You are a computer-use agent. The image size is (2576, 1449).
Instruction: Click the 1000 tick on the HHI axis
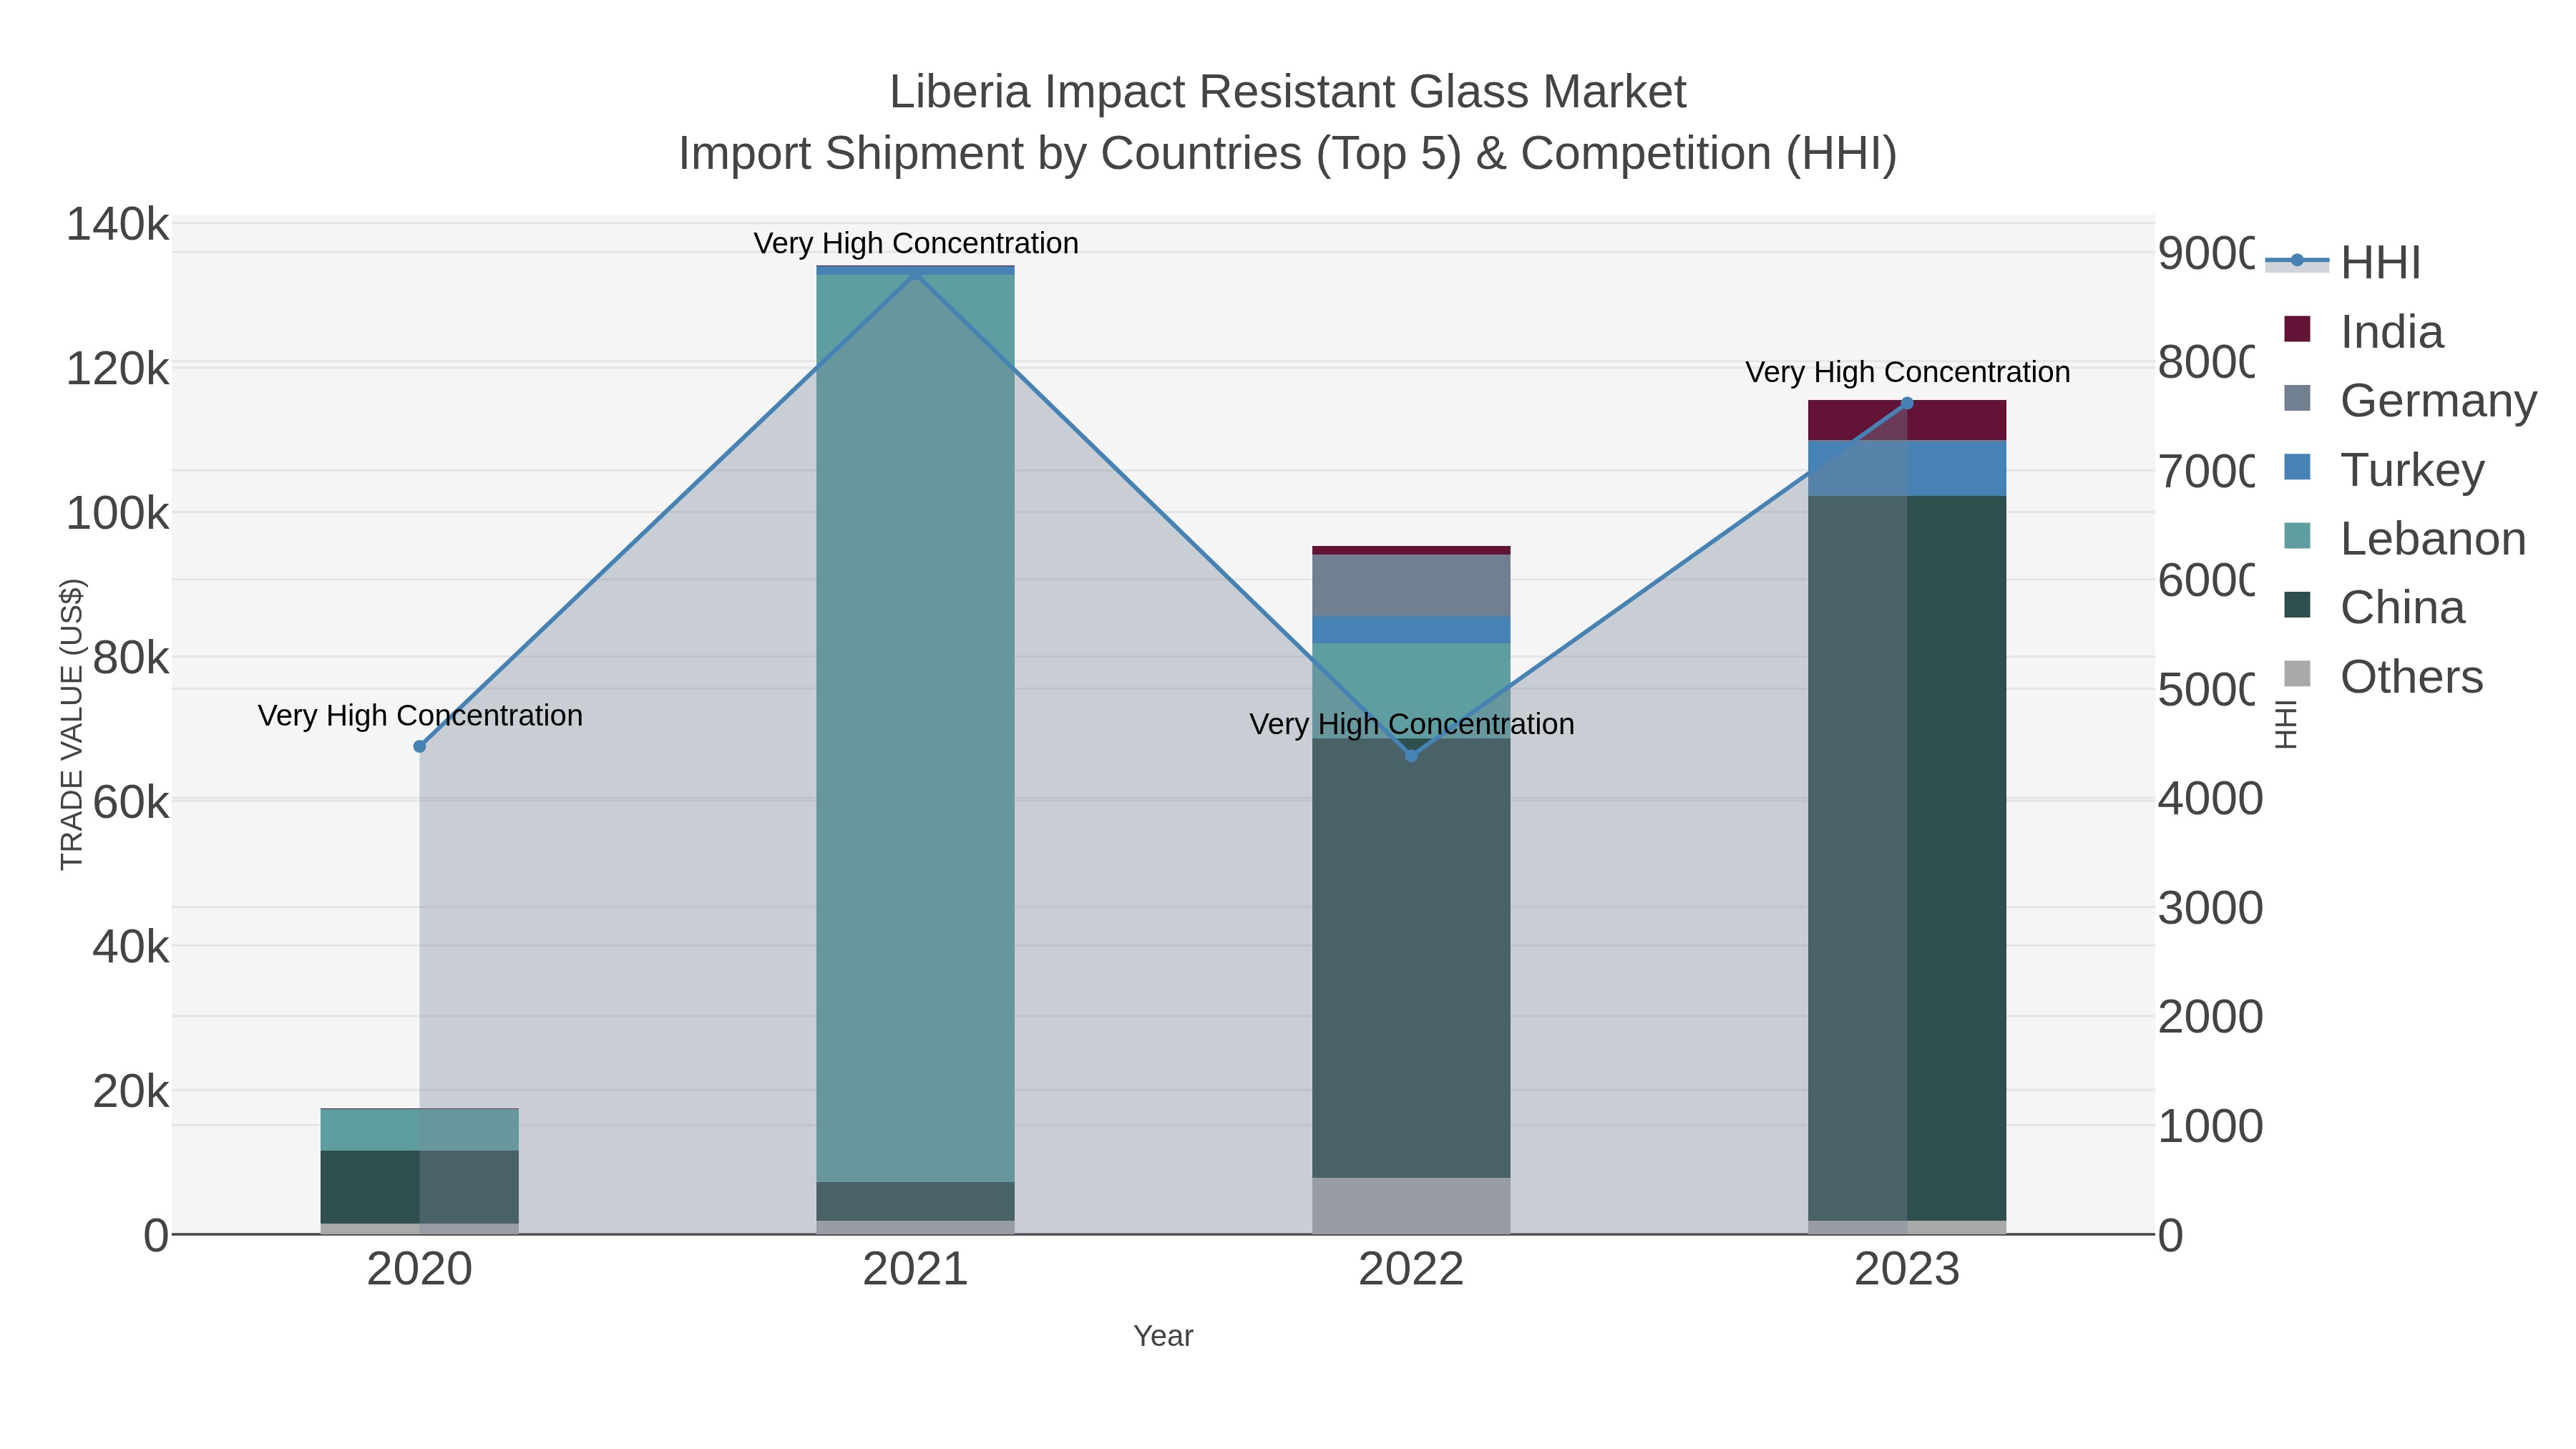coord(2210,1125)
